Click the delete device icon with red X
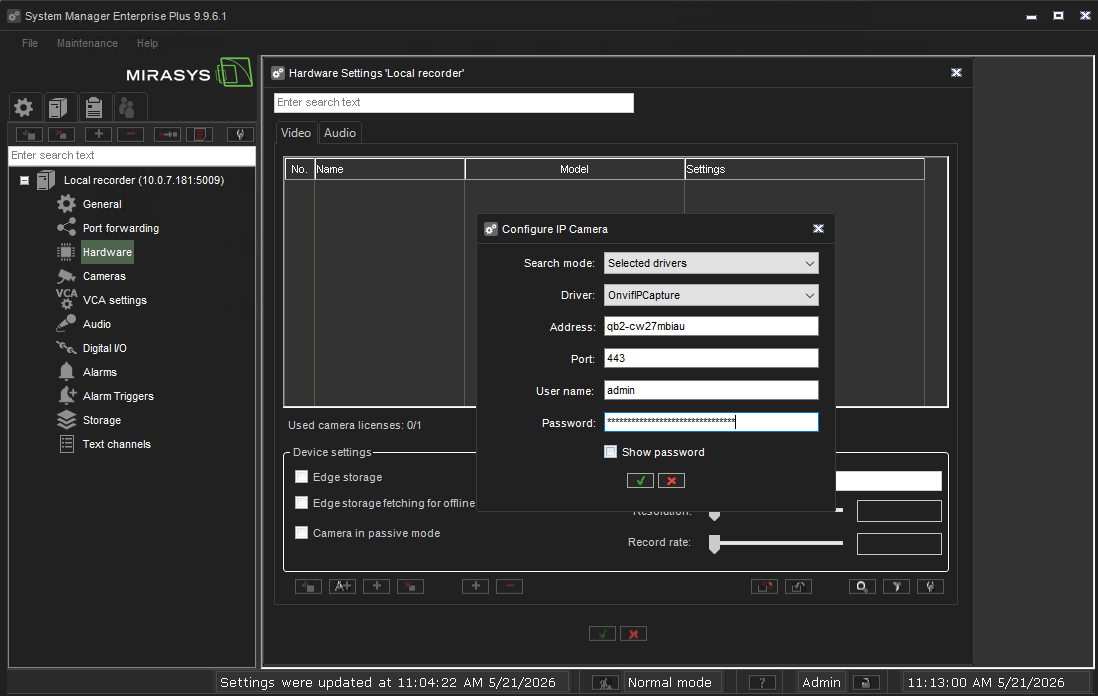The image size is (1098, 696). tap(410, 586)
